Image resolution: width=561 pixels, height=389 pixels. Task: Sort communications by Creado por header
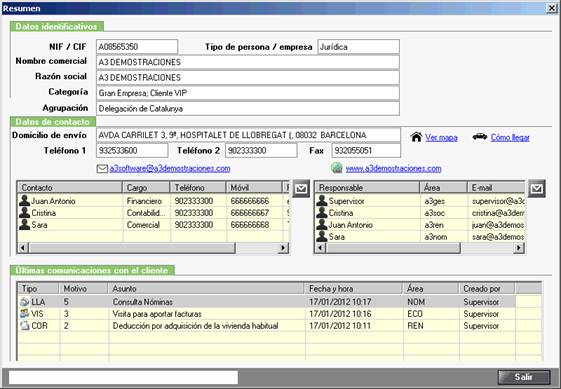click(487, 288)
